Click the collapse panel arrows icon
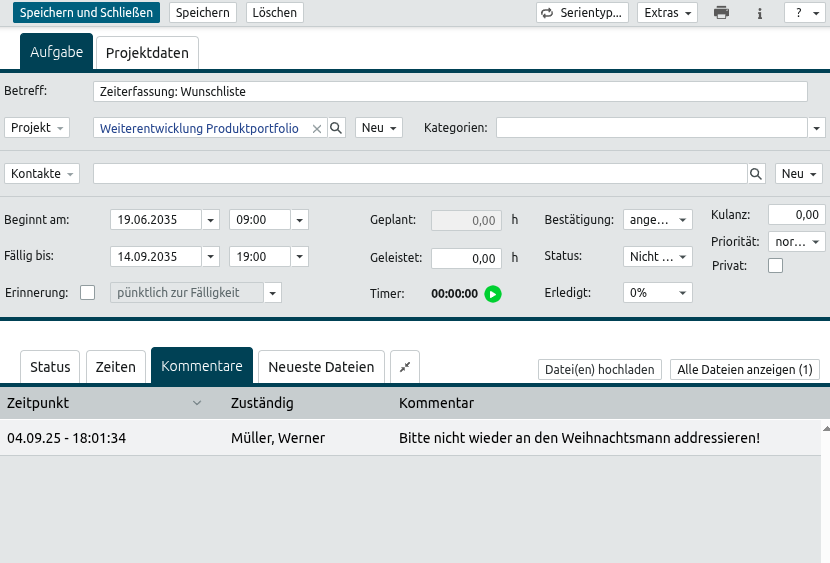The width and height of the screenshot is (830, 563). point(405,367)
